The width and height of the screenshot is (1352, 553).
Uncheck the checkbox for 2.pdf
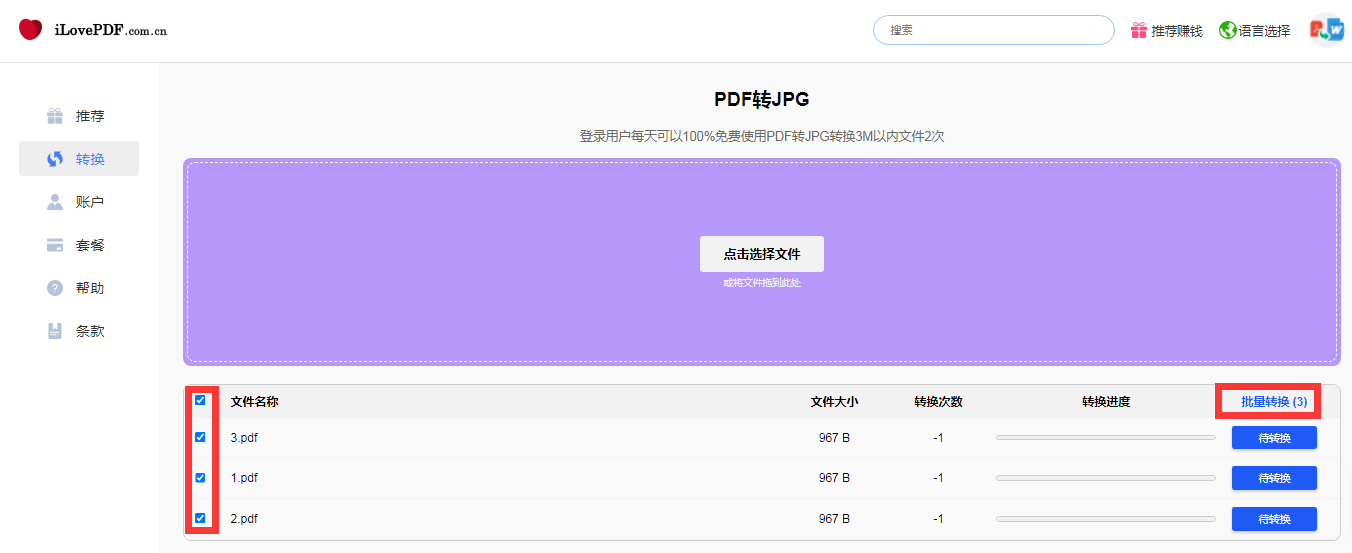(200, 518)
